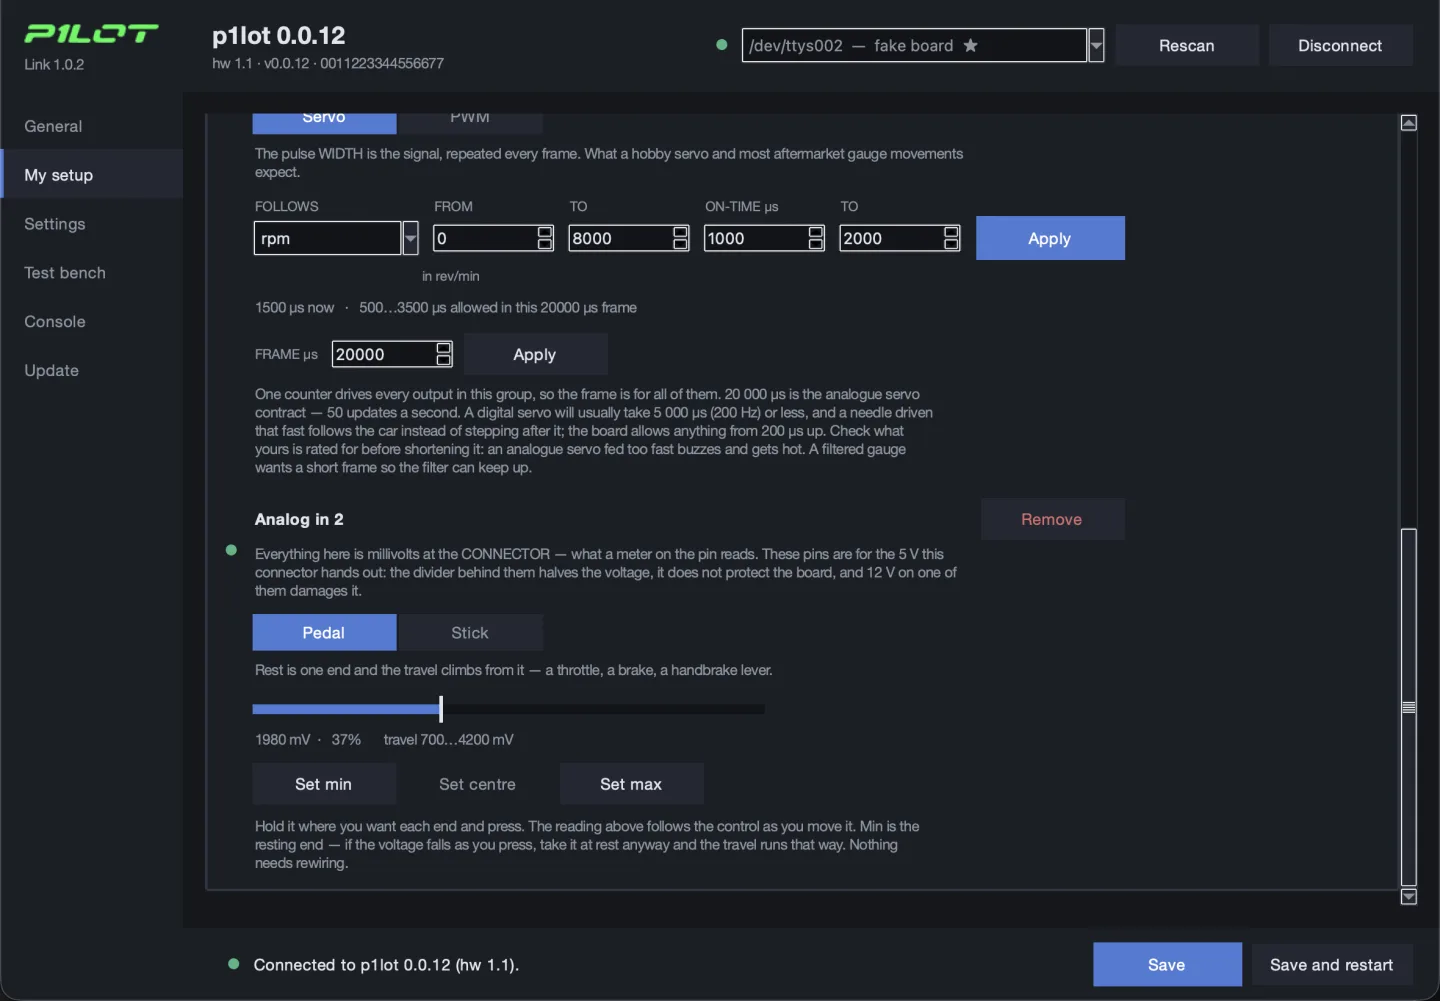Select Pedal input mode
Viewport: 1440px width, 1001px height.
(324, 633)
